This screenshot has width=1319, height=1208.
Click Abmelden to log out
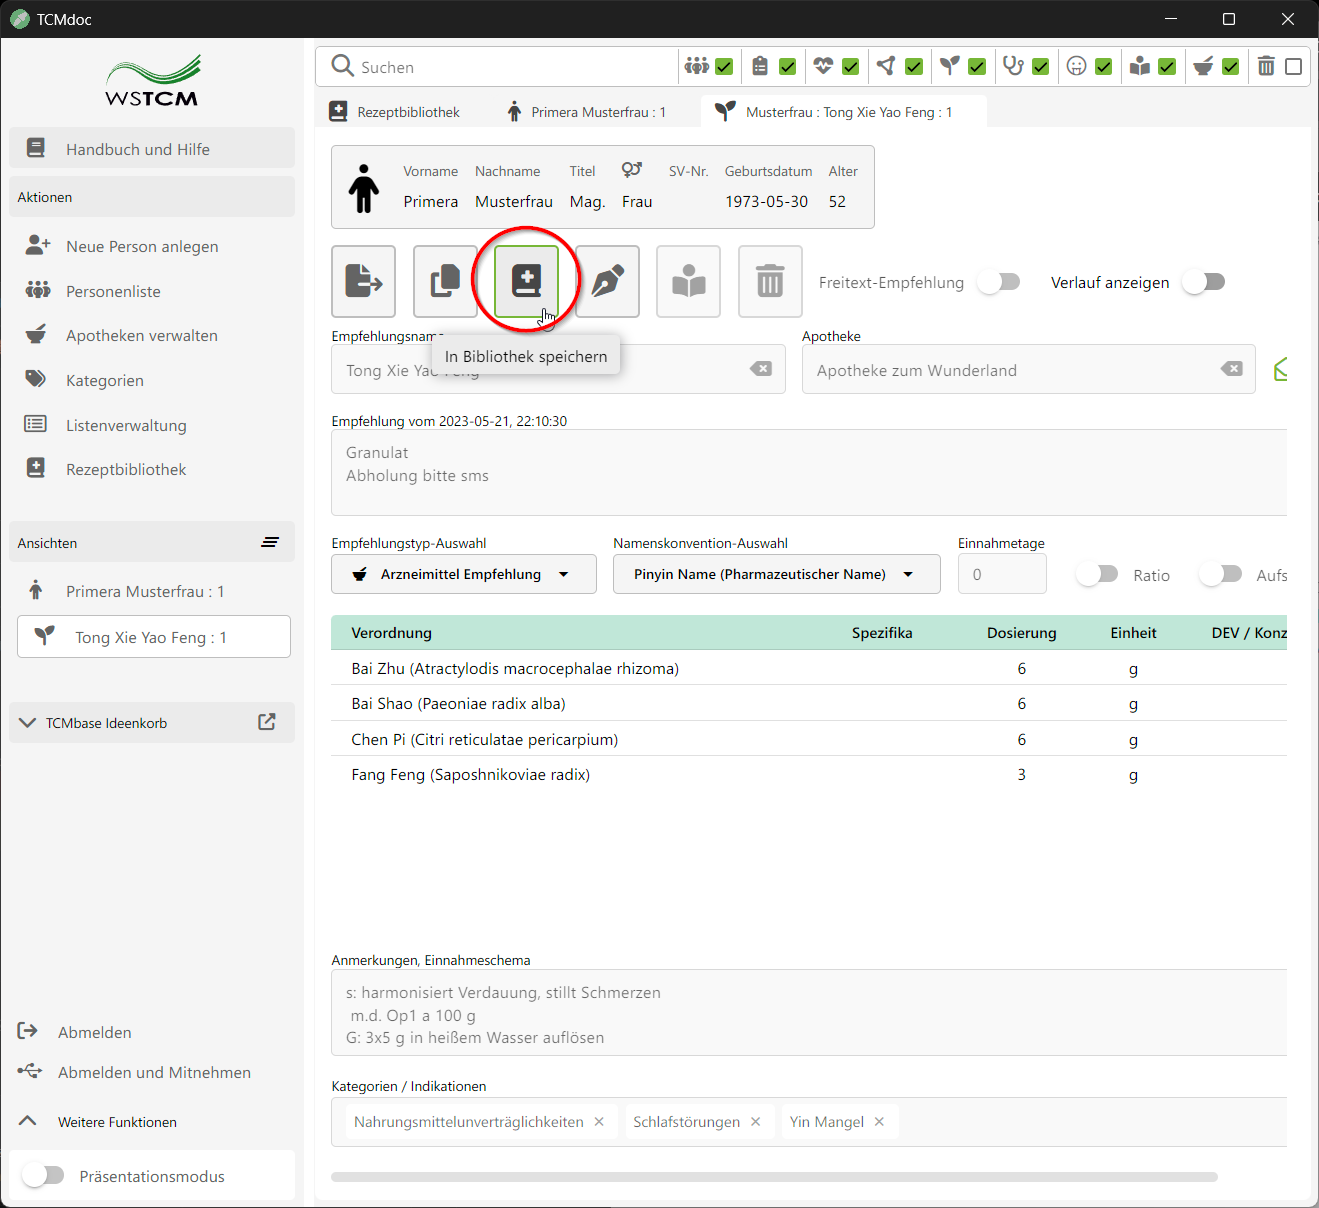click(x=95, y=1031)
